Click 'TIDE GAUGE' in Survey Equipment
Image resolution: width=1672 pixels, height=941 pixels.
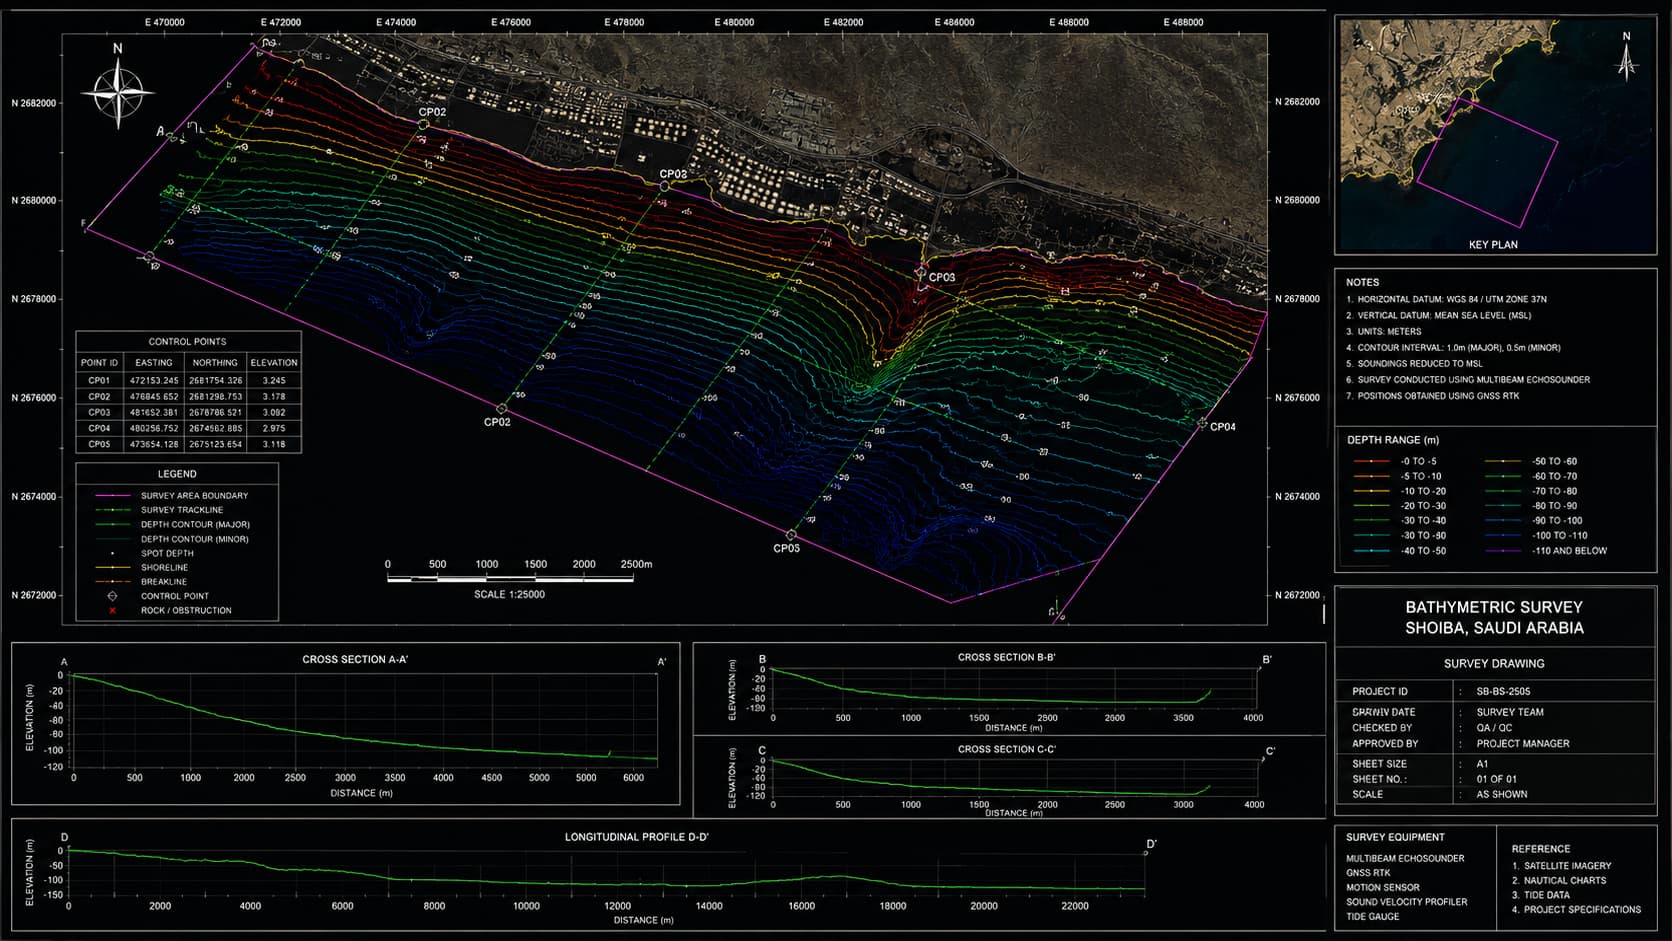point(1372,917)
